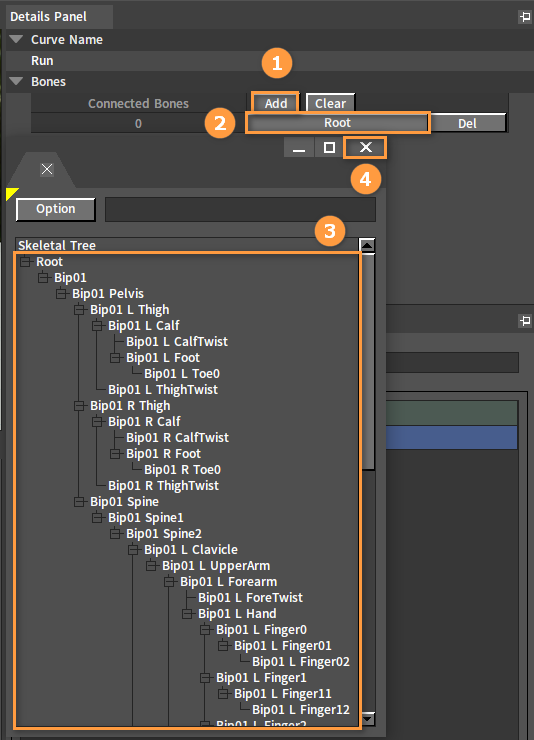Screen dimensions: 534x740
Task: Collapse the Bip01 Pelvis node
Action: [x=61, y=294]
